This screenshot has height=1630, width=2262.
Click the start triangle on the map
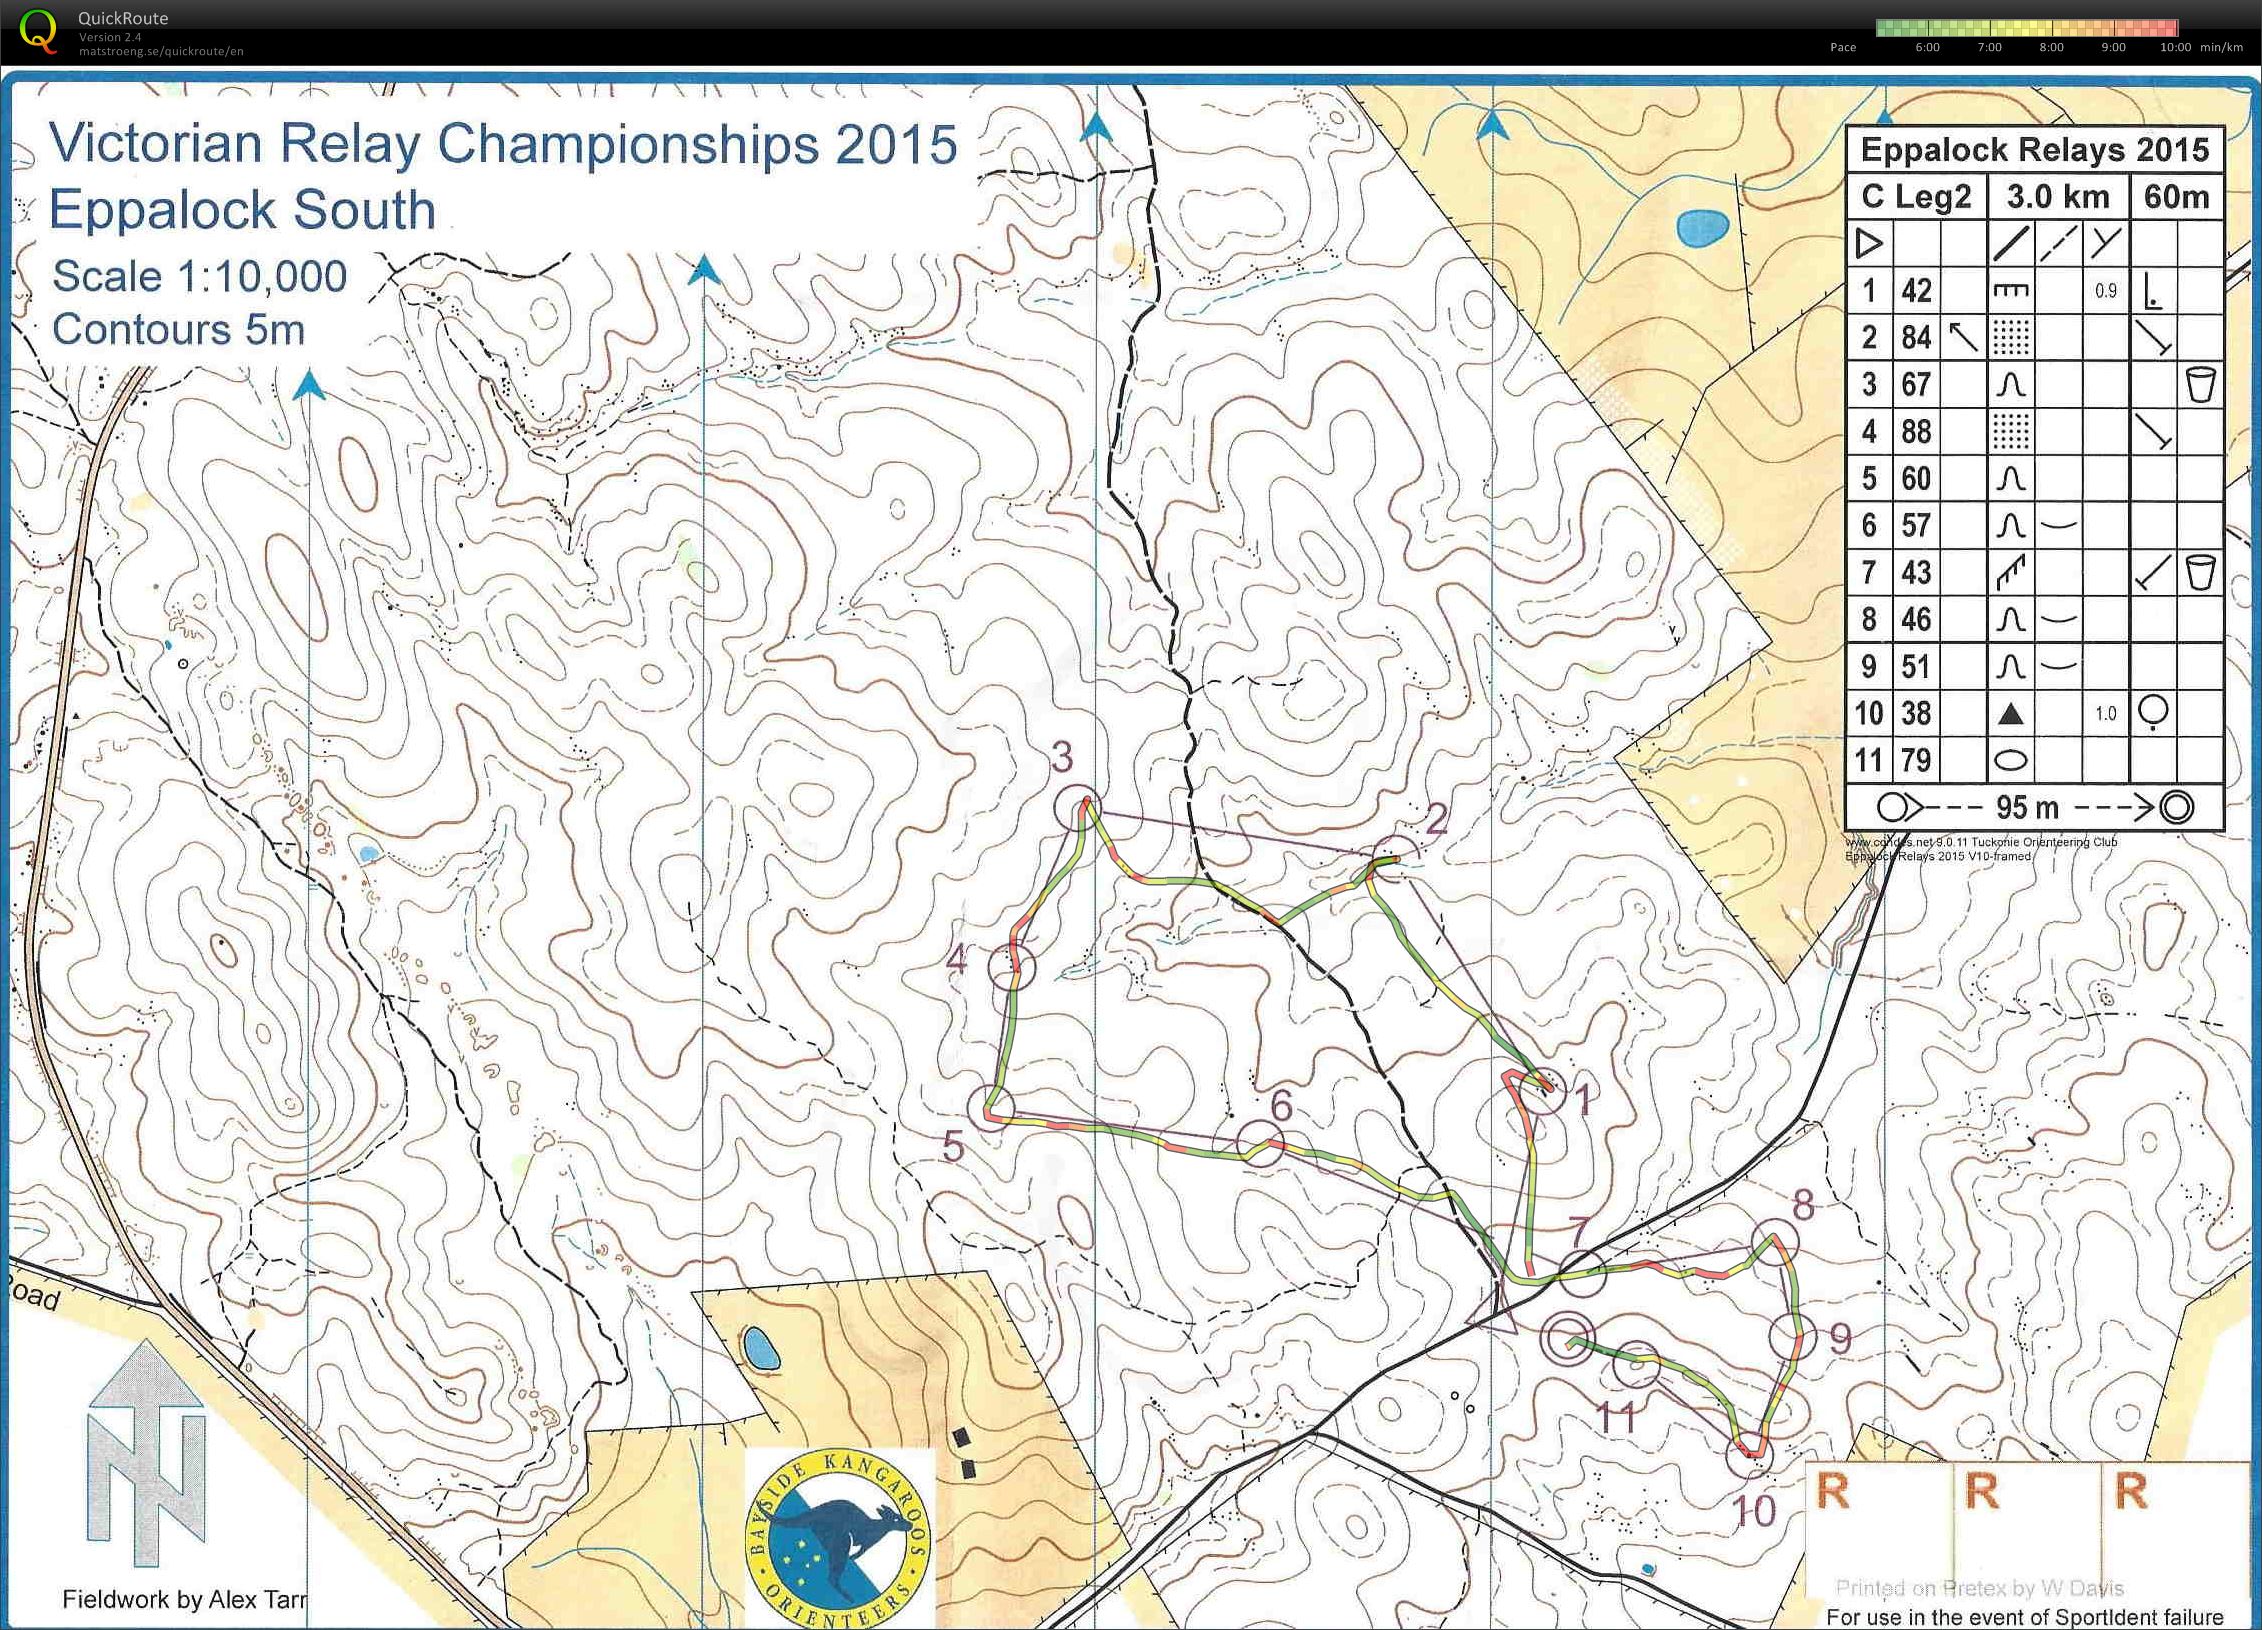[1495, 1313]
